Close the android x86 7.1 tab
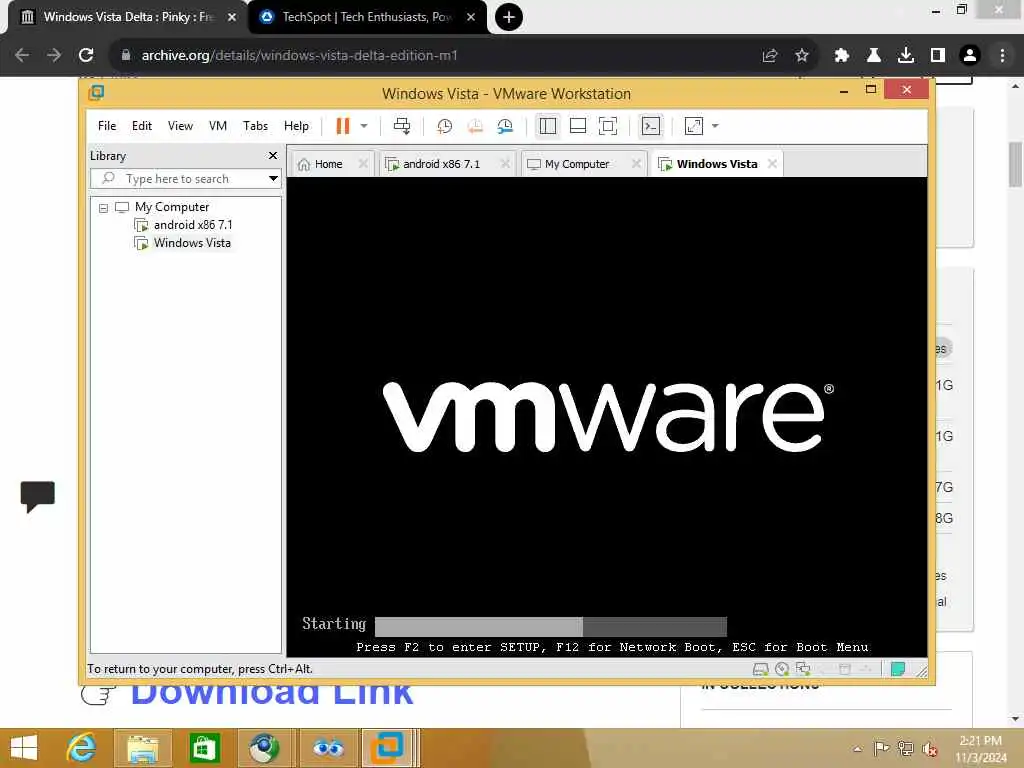Image resolution: width=1024 pixels, height=768 pixels. 505,164
